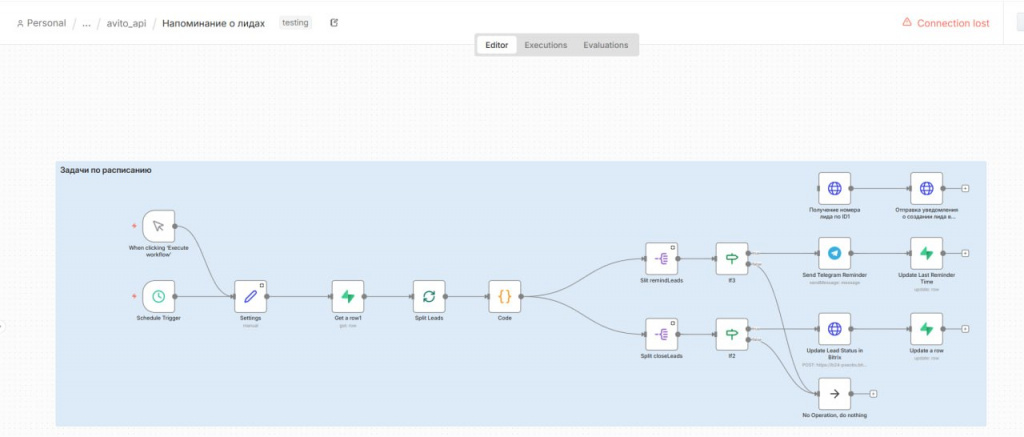
Task: Click the manual 'Execute workflow' trigger node
Action: click(158, 226)
